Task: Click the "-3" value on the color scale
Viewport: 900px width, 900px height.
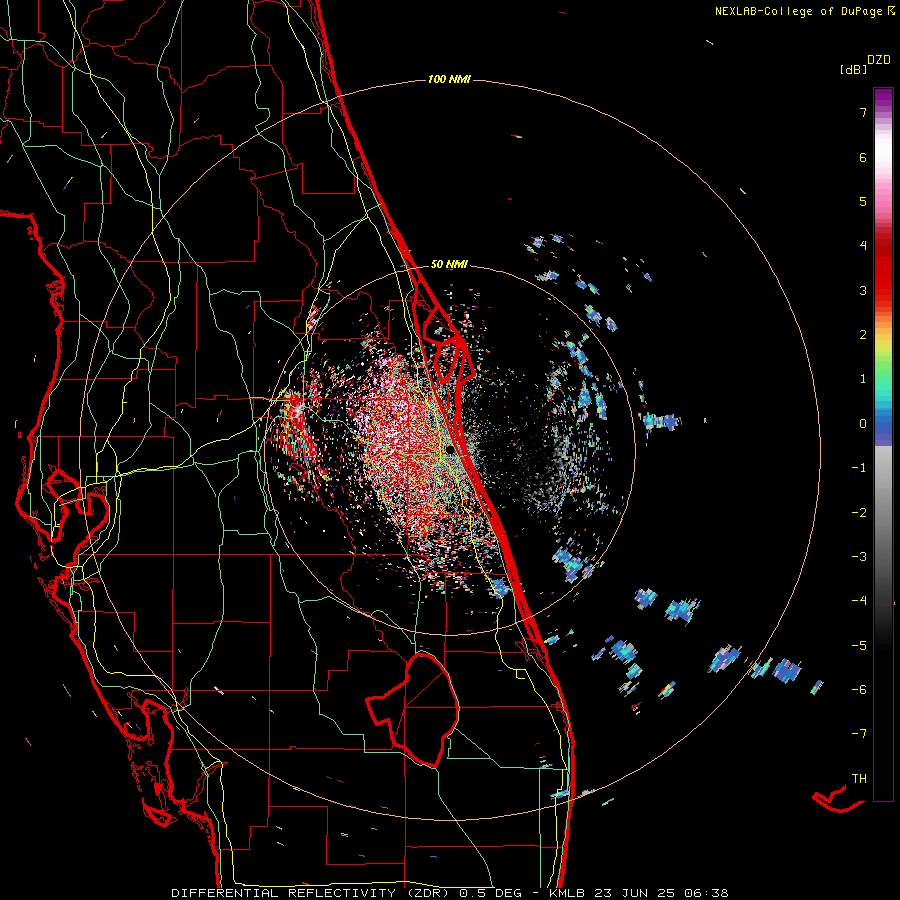Action: [859, 557]
